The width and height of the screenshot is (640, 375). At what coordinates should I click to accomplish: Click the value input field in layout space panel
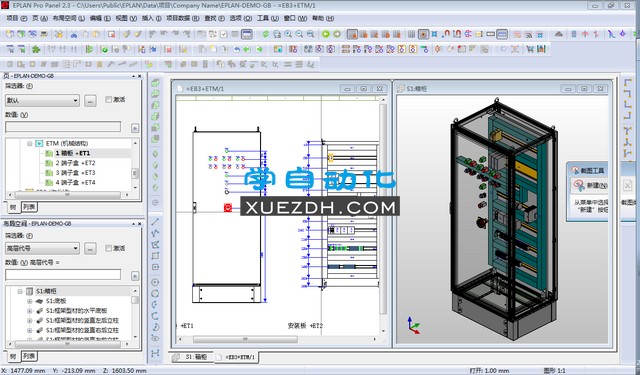[63, 275]
